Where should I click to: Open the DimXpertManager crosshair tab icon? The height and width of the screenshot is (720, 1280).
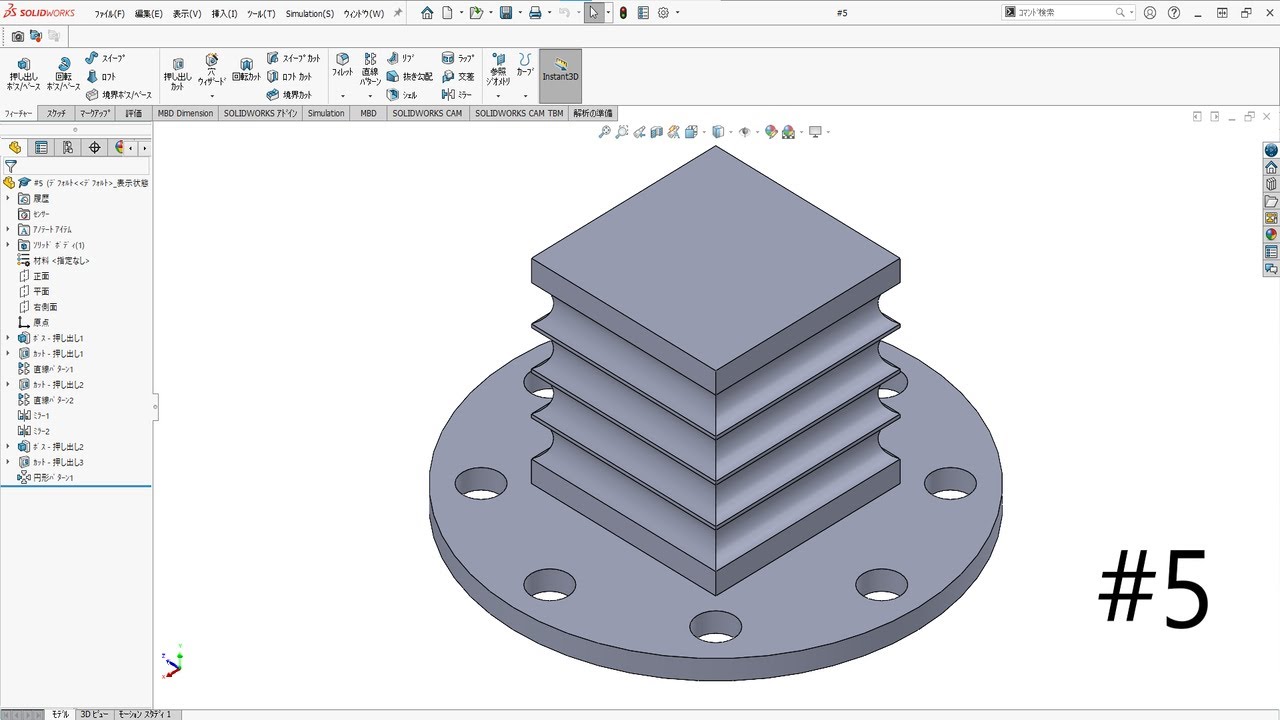95,147
